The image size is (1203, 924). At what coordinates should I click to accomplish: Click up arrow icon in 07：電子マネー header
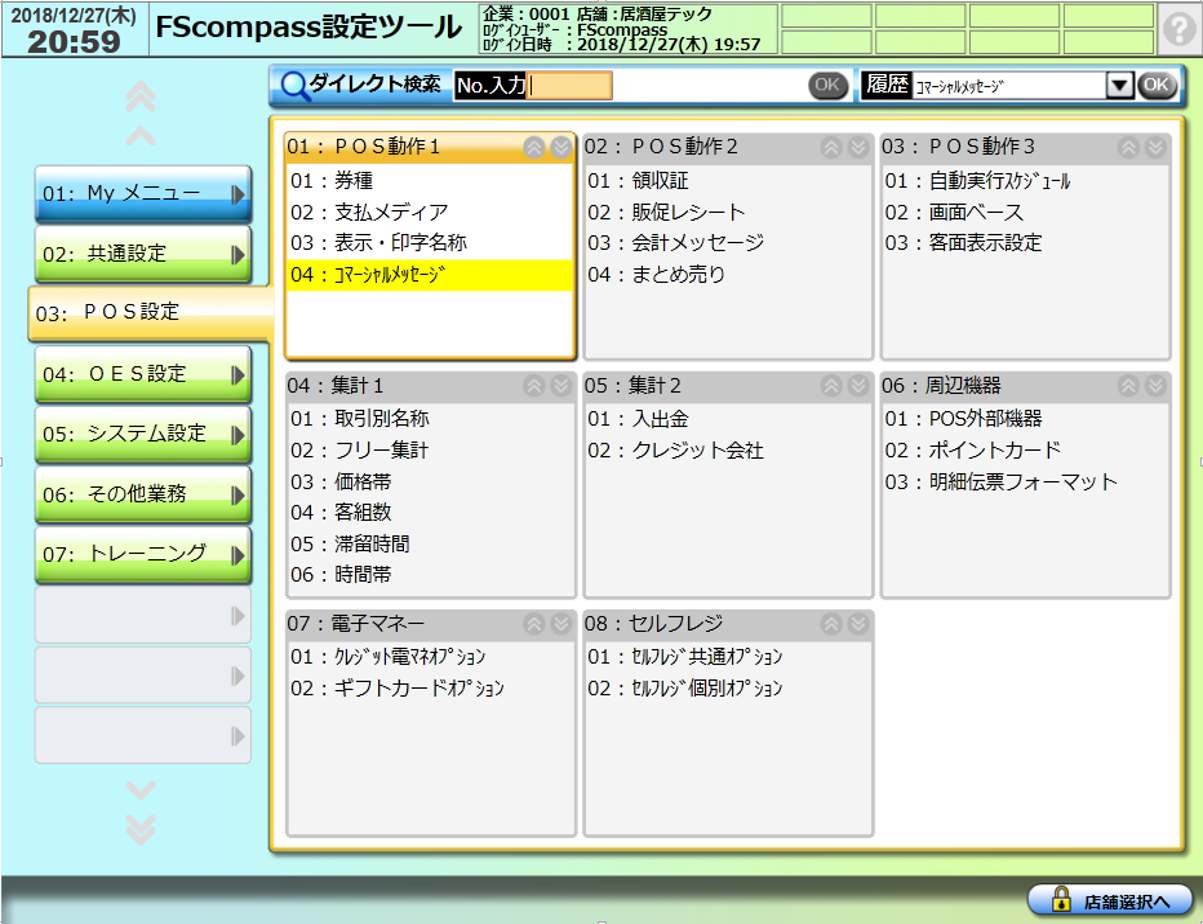534,624
